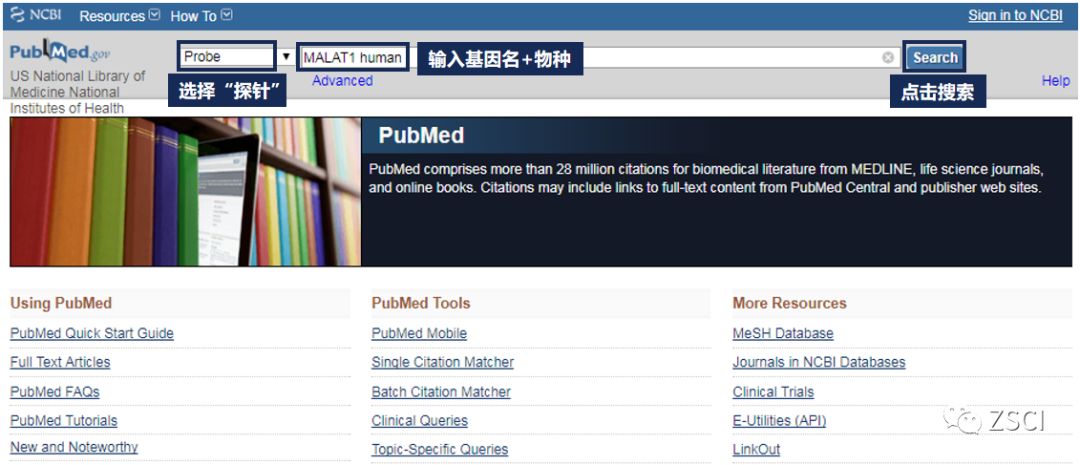This screenshot has width=1080, height=465.
Task: Open Clinical Queries link
Action: 419,420
